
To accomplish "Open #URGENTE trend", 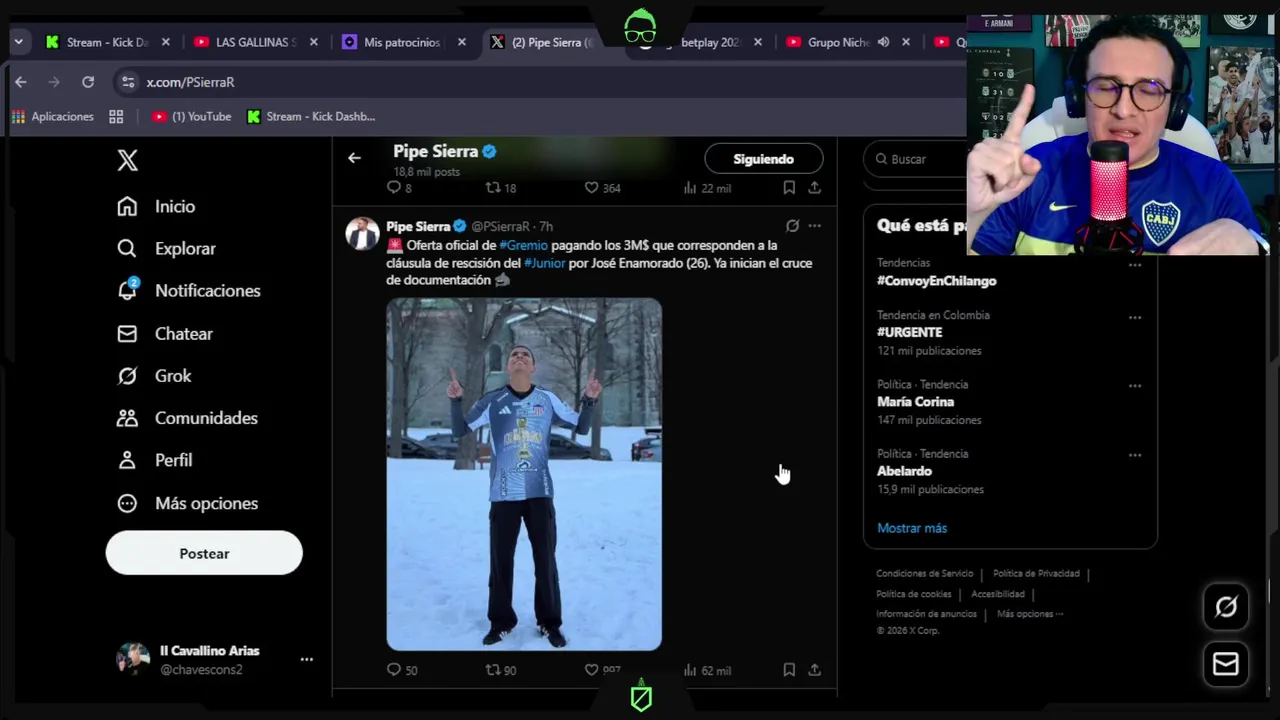I will click(909, 332).
